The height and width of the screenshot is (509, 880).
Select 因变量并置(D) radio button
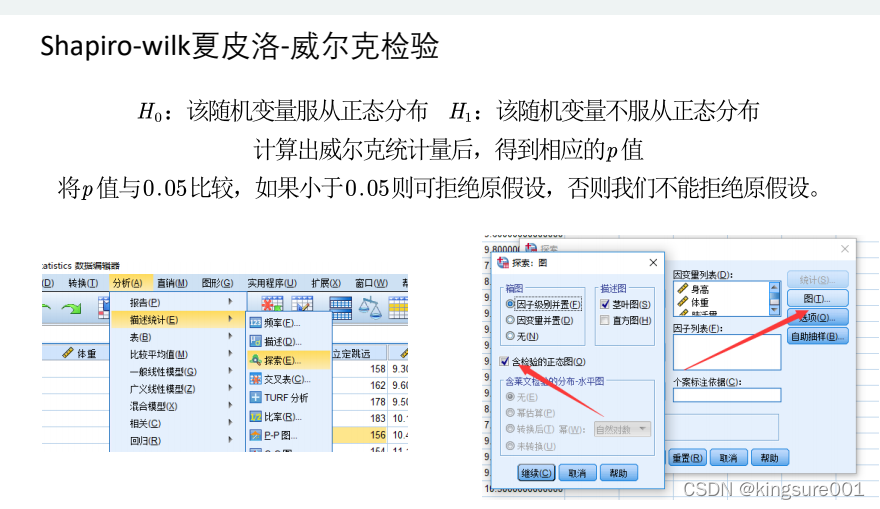tap(510, 320)
